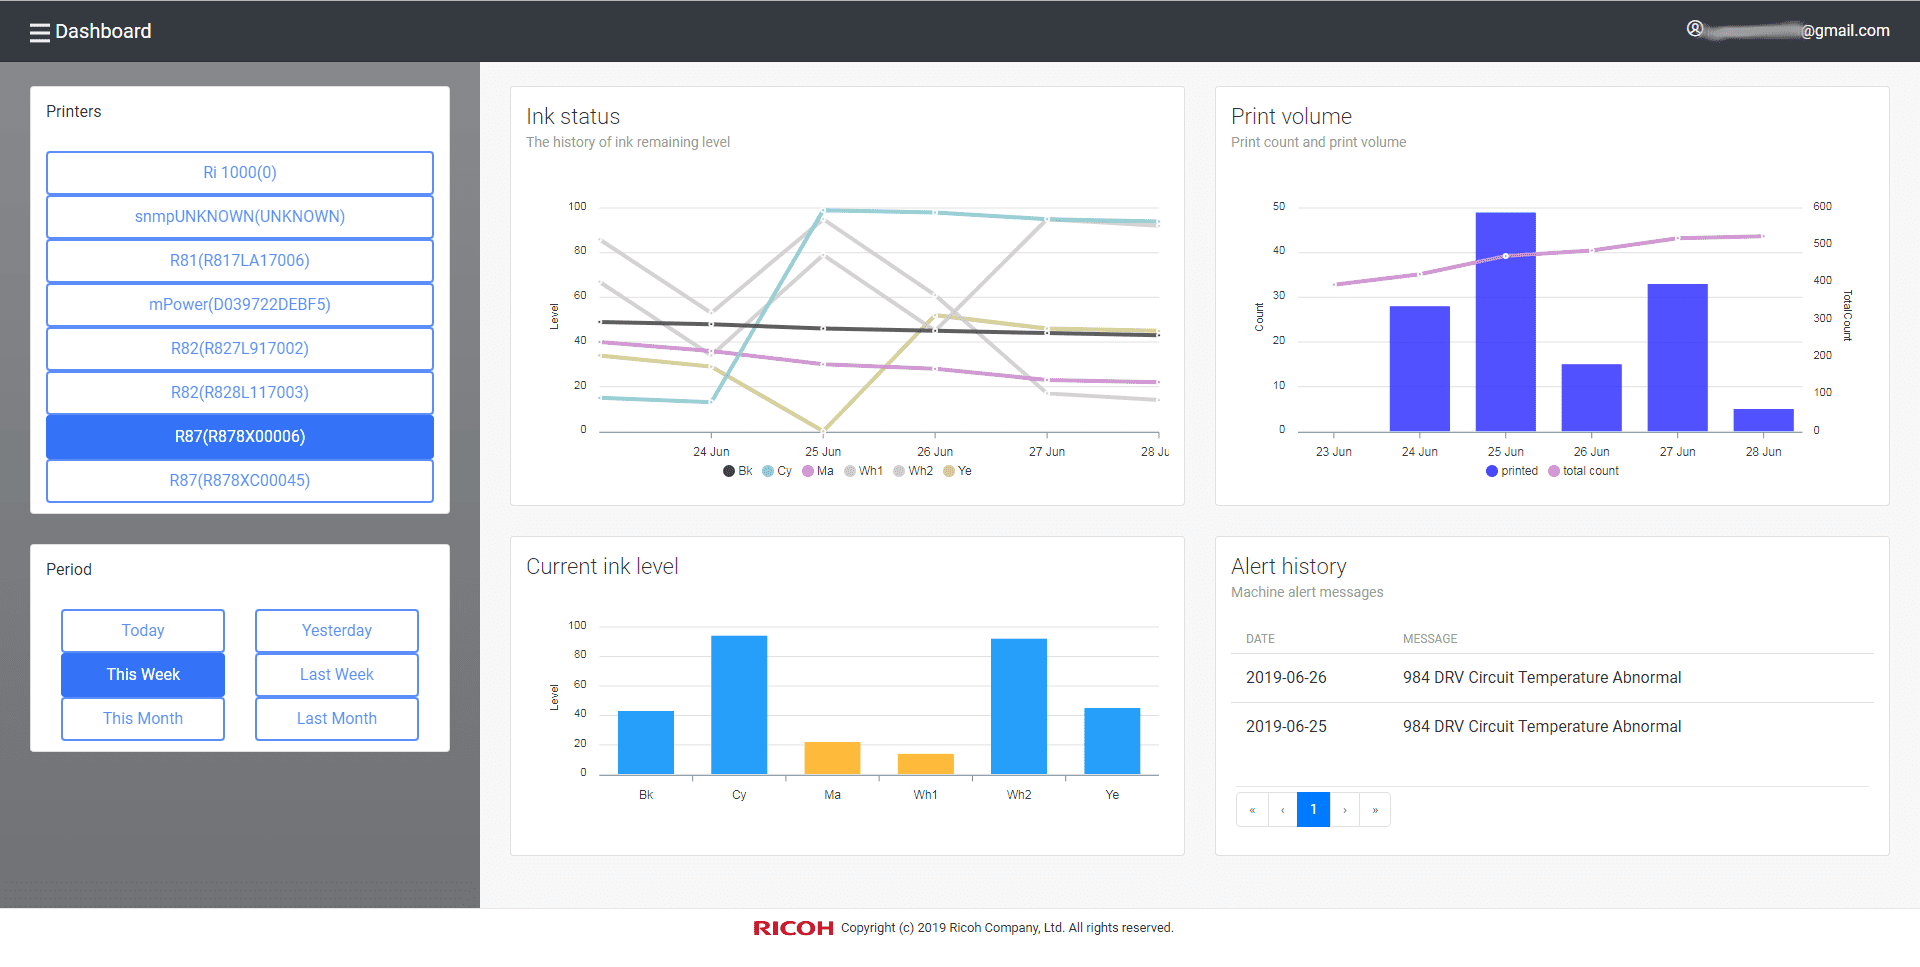Select the Ri 1000(0) printer
1920x967 pixels.
(240, 172)
